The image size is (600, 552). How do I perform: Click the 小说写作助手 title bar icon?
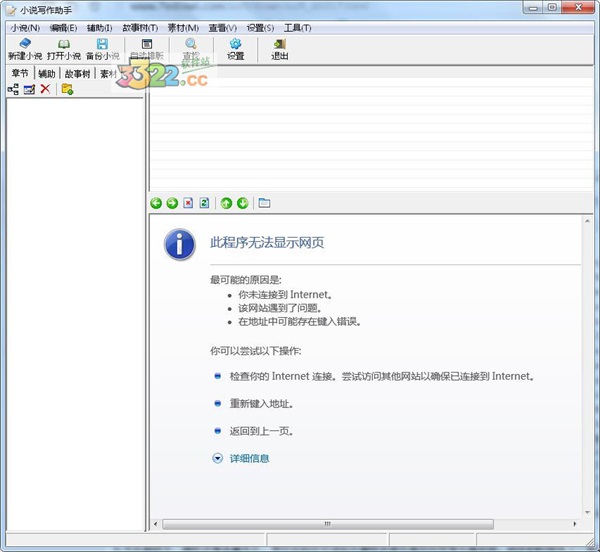click(x=12, y=10)
